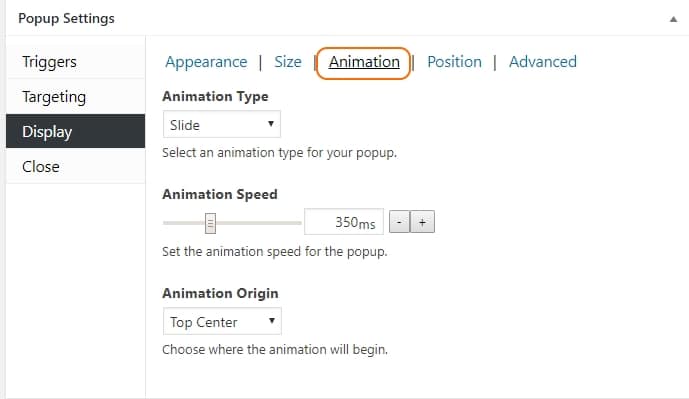Image resolution: width=689 pixels, height=399 pixels.
Task: Switch to the Size sub-tab
Action: pos(288,62)
